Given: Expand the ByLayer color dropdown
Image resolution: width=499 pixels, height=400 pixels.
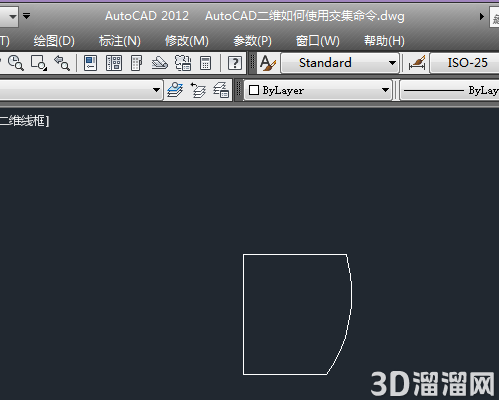Looking at the screenshot, I should (x=385, y=90).
